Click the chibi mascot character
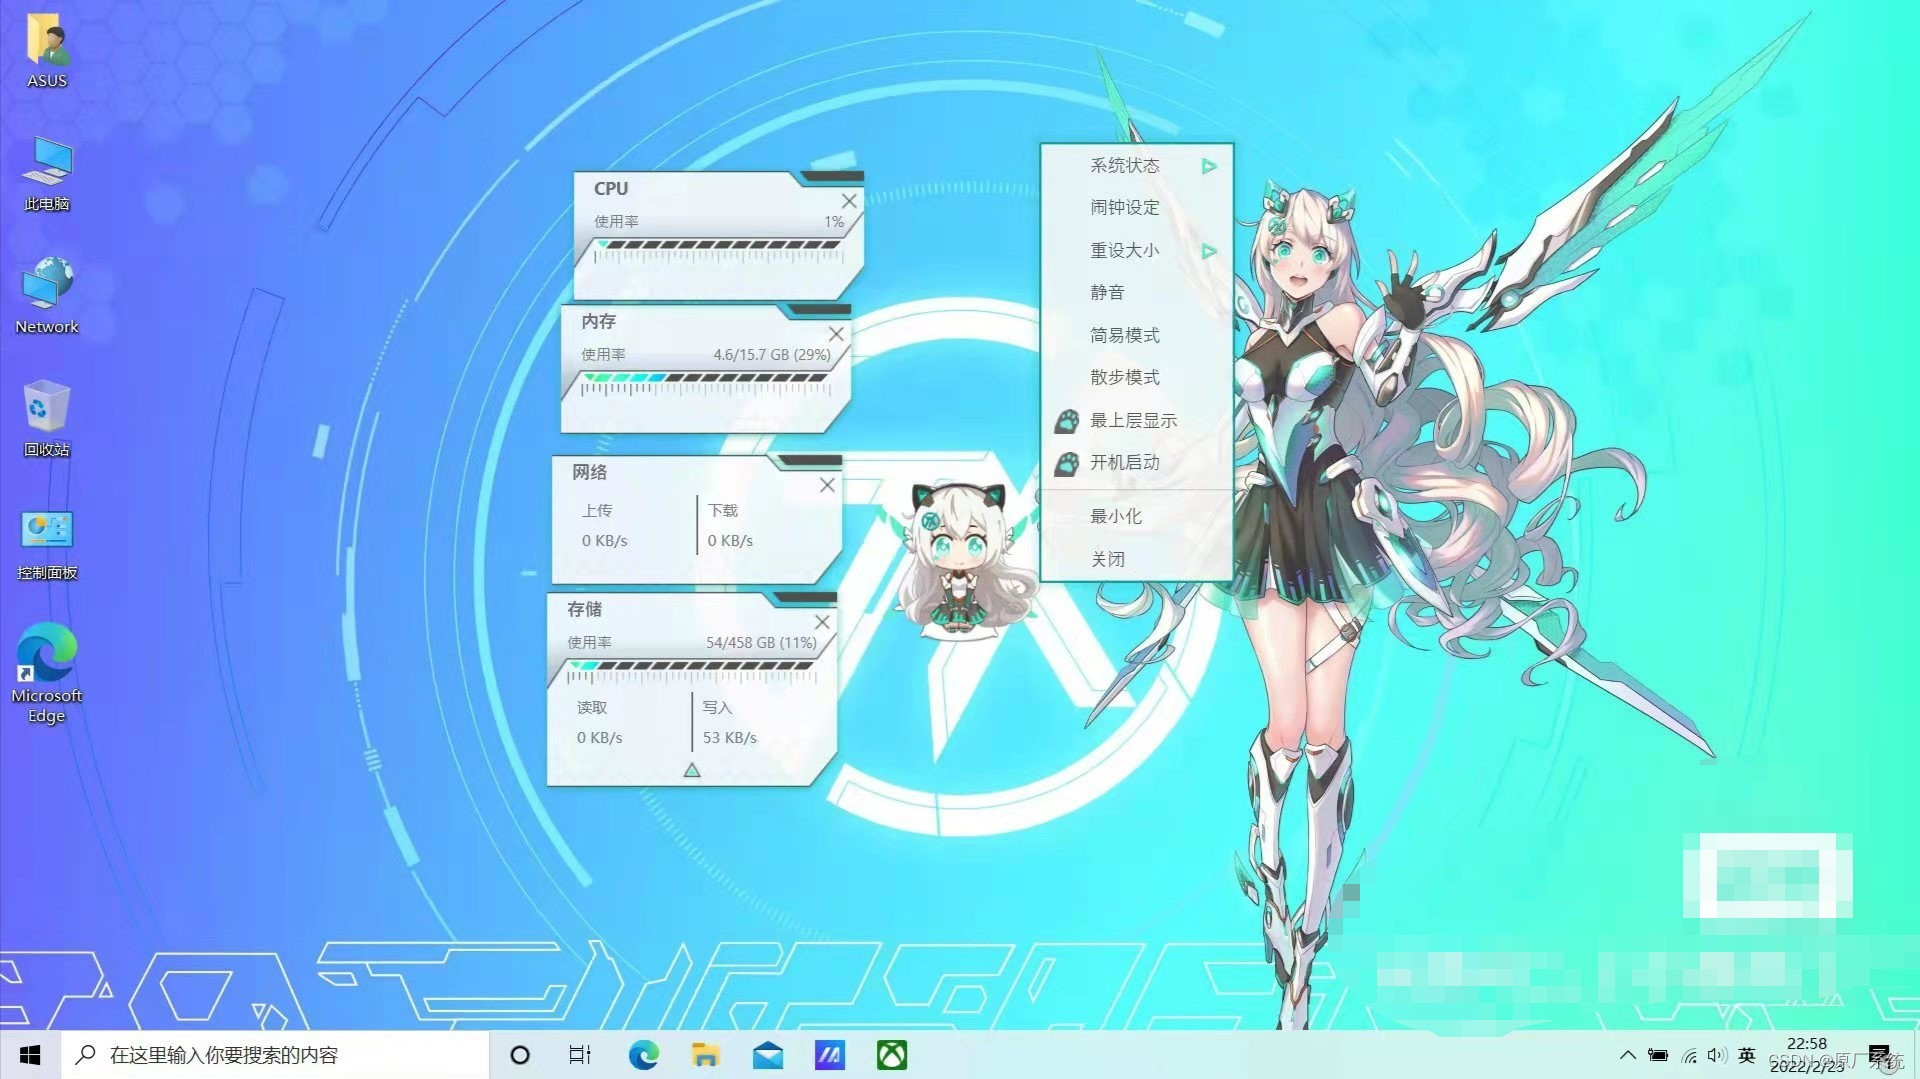 pos(962,560)
